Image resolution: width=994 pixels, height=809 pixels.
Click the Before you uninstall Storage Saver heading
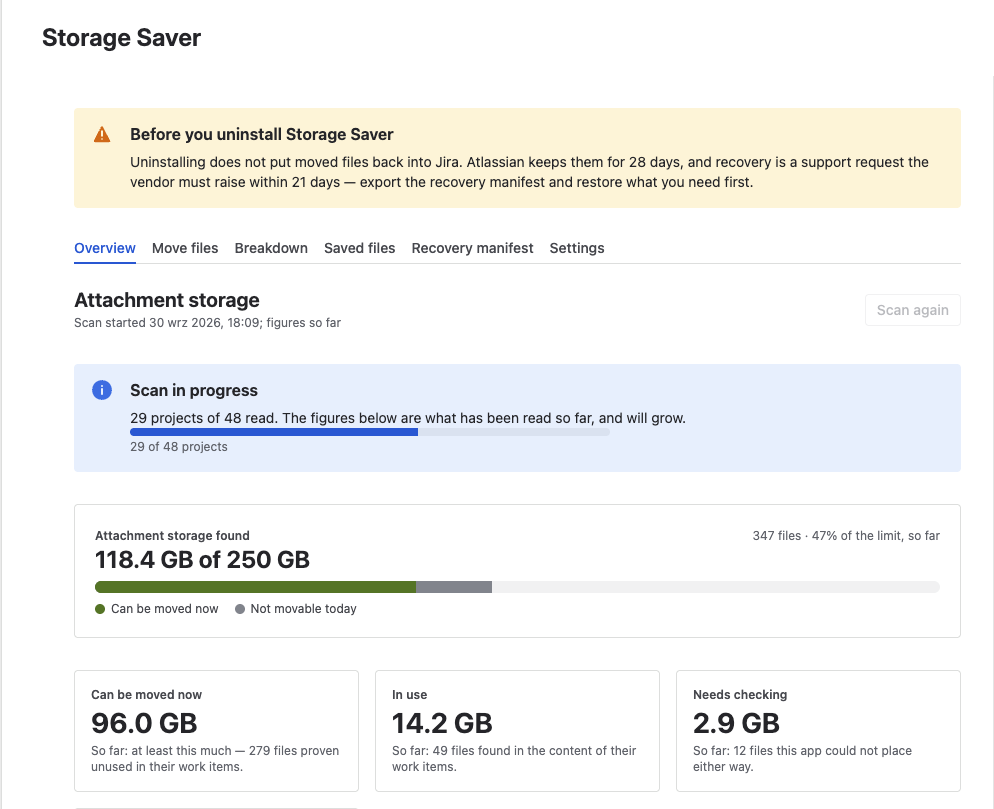(x=262, y=134)
